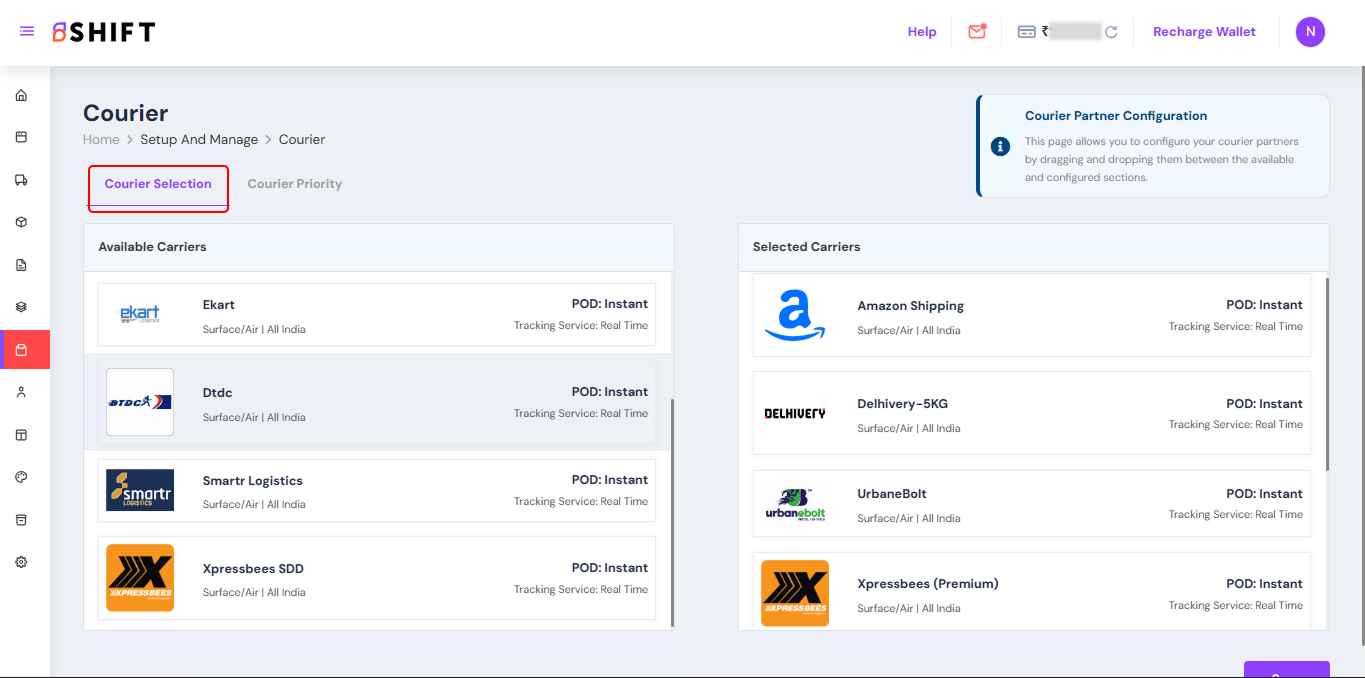Open the color palette sidebar icon

coord(21,477)
